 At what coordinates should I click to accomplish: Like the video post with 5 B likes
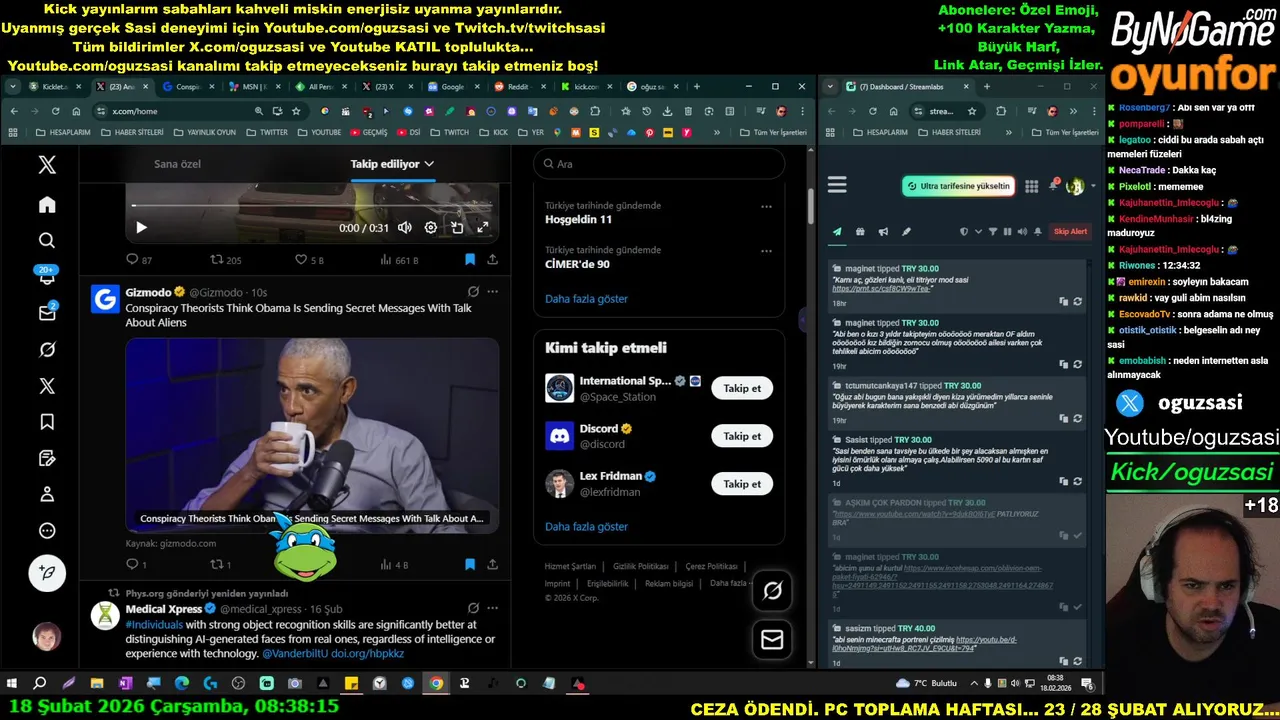[309, 260]
